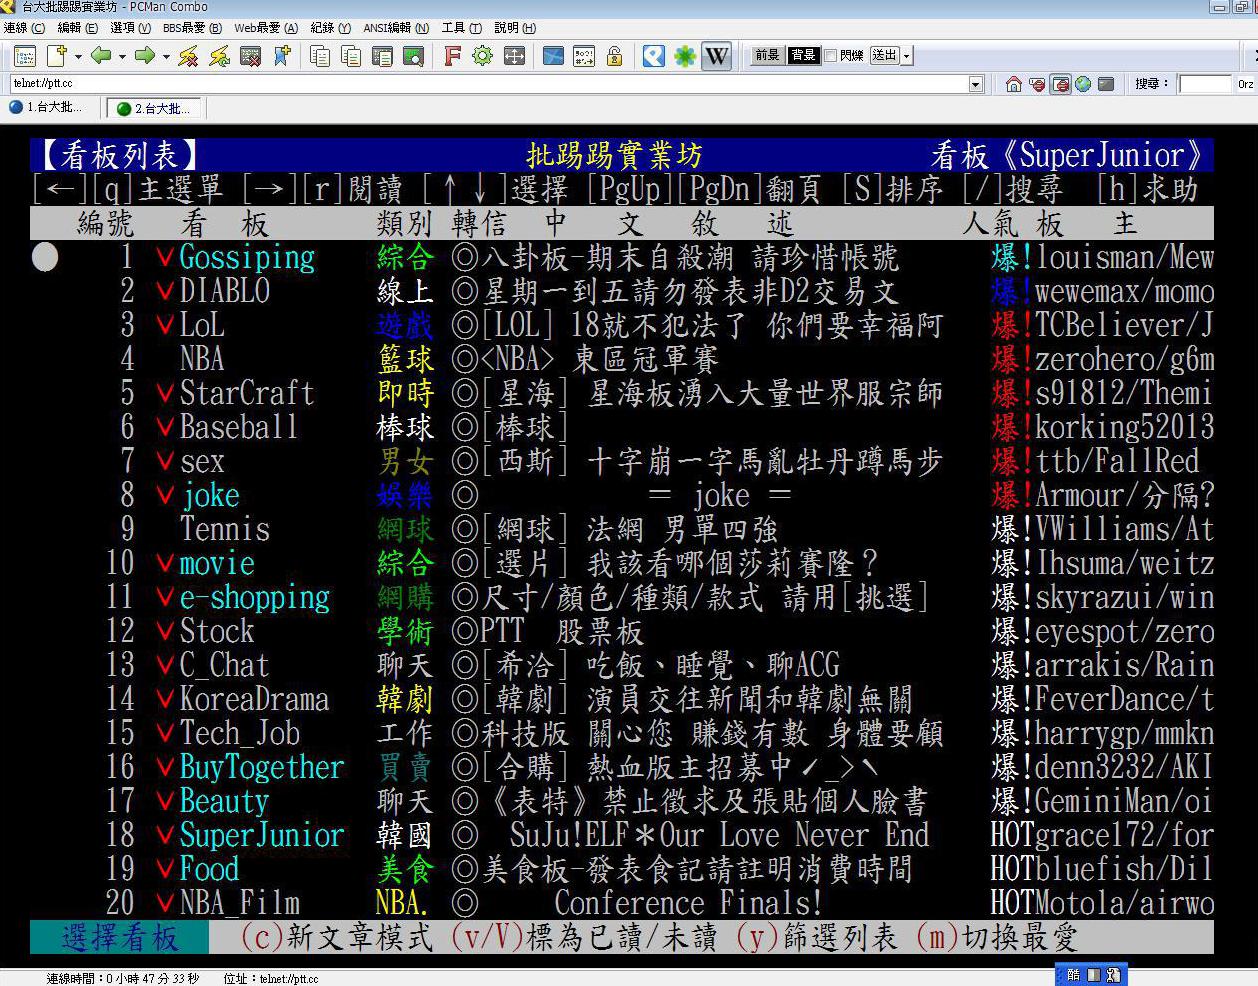This screenshot has height=986, width=1258.
Task: Open dropdown arrow next to back arrow
Action: 122,56
